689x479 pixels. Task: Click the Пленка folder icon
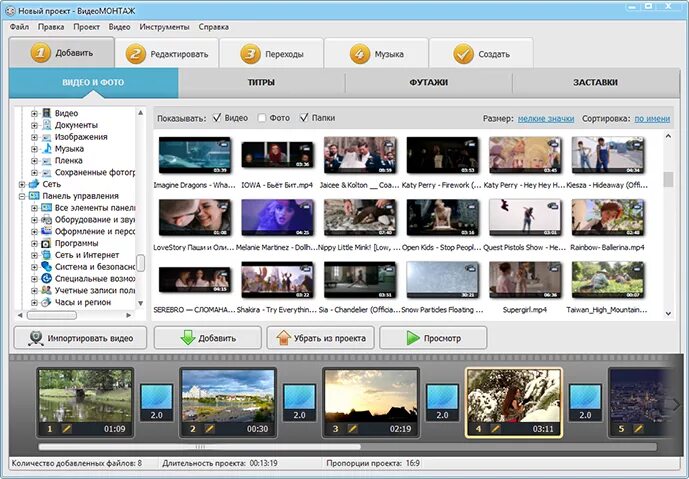click(x=46, y=160)
